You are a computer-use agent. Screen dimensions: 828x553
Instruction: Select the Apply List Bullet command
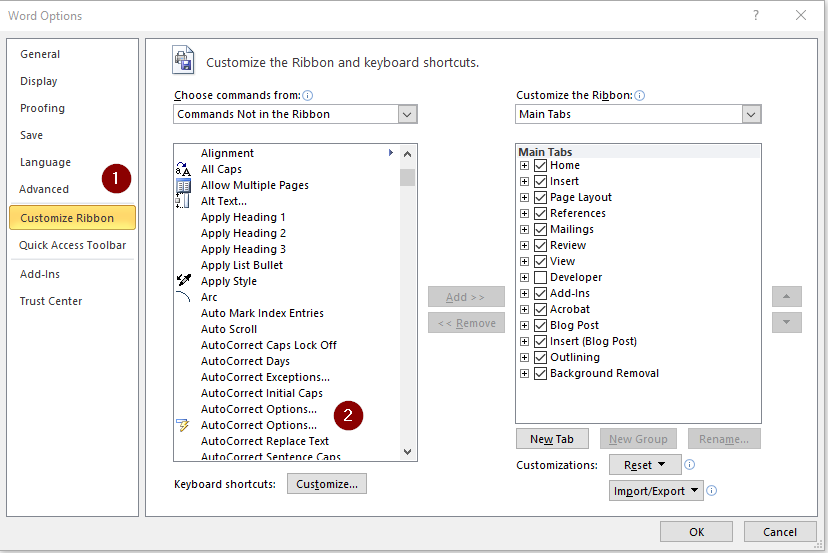(241, 265)
